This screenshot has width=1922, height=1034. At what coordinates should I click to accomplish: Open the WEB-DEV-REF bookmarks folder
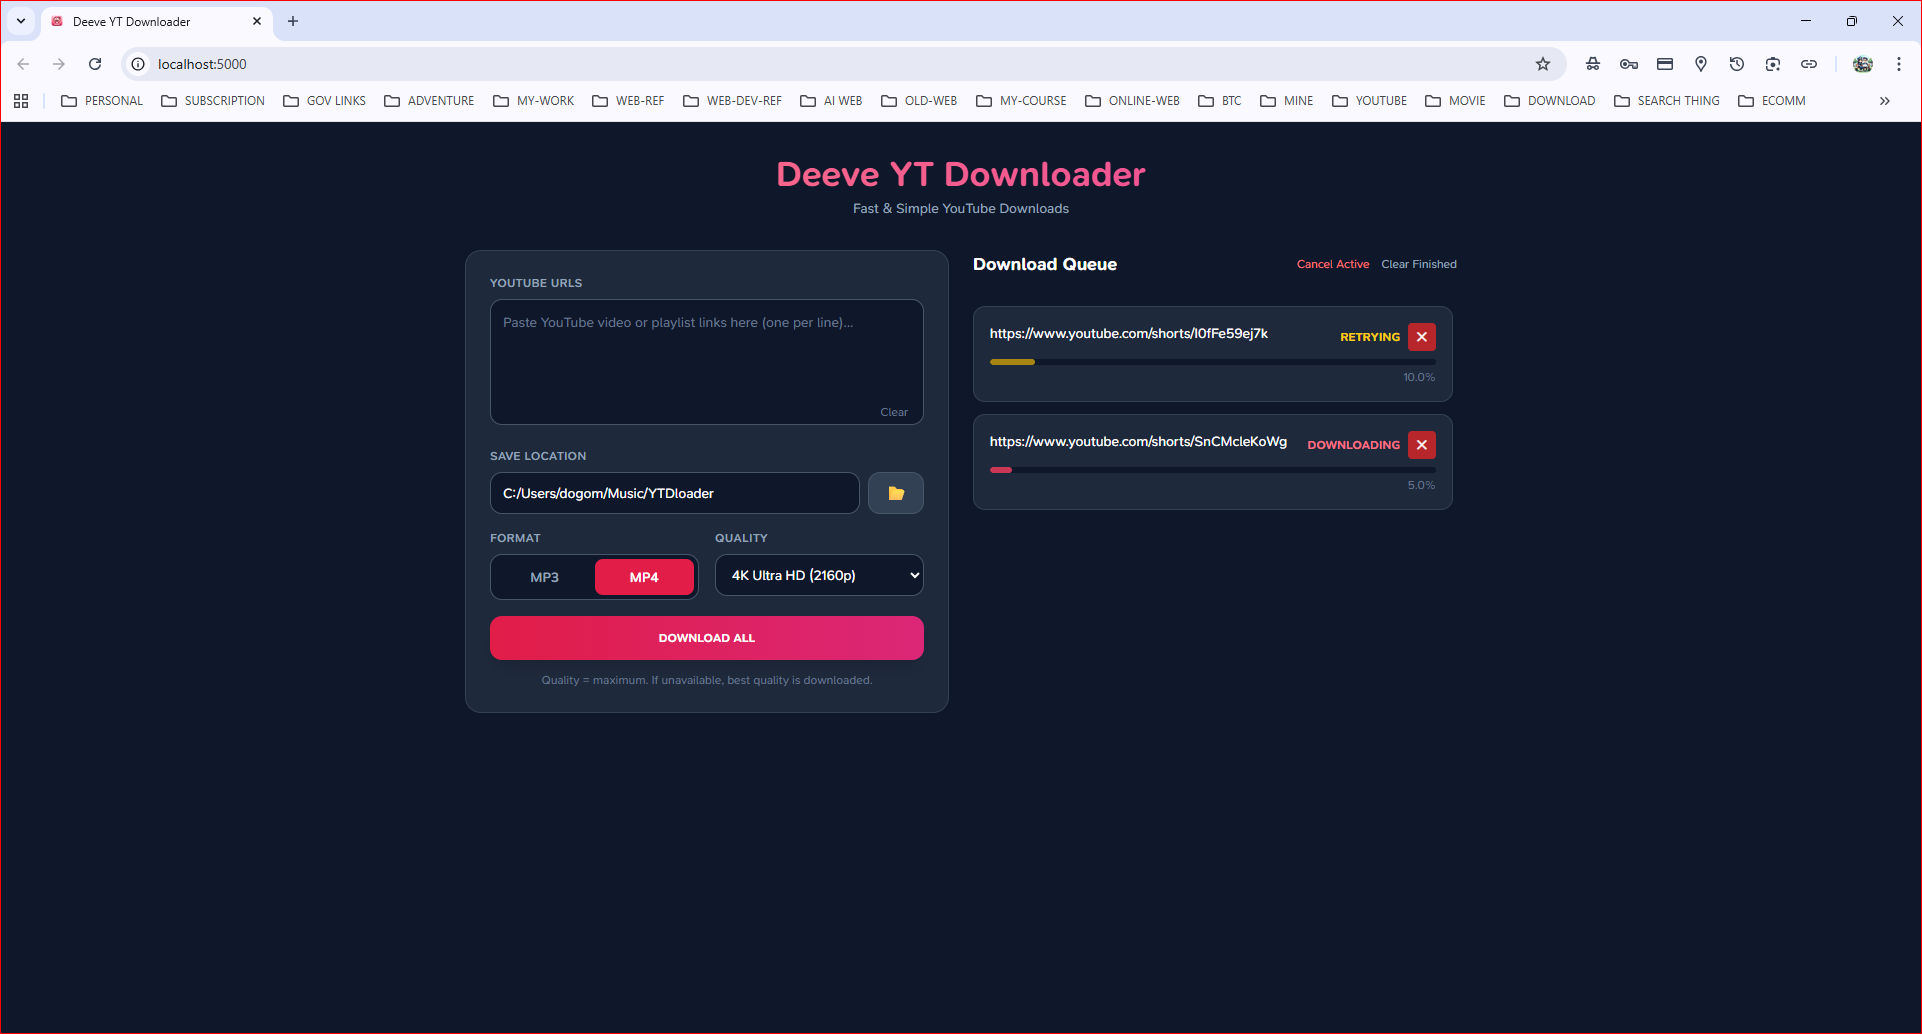pos(733,101)
